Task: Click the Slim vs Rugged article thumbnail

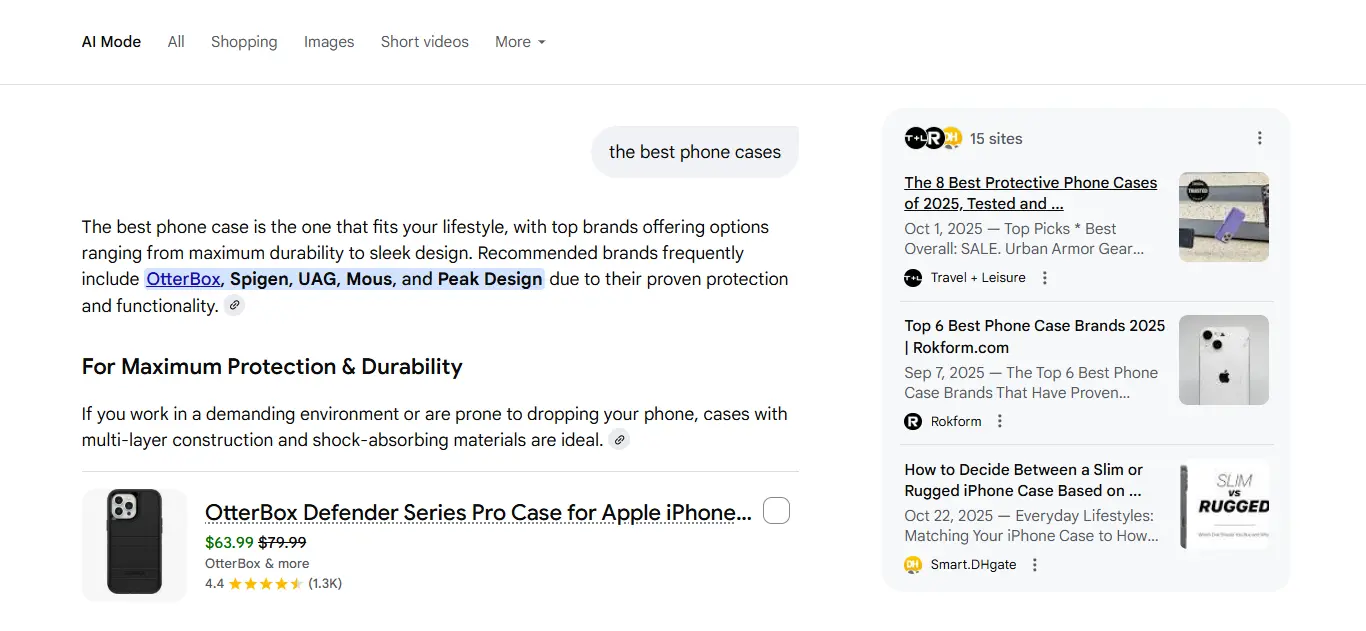Action: click(x=1224, y=505)
